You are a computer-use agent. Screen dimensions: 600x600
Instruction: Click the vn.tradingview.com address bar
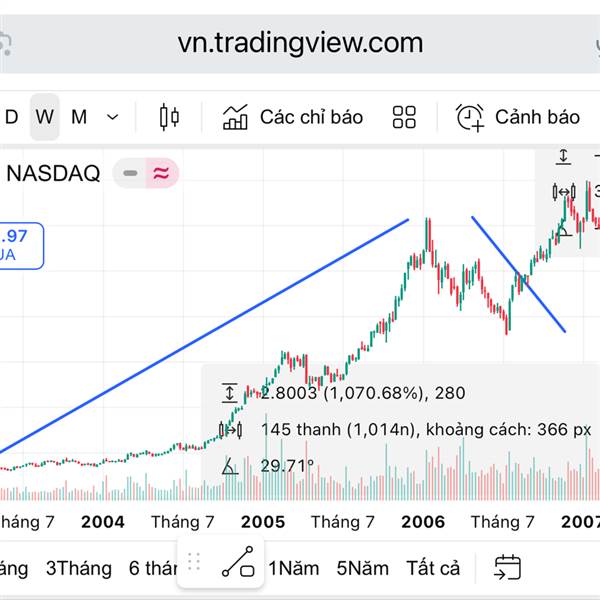pos(300,43)
